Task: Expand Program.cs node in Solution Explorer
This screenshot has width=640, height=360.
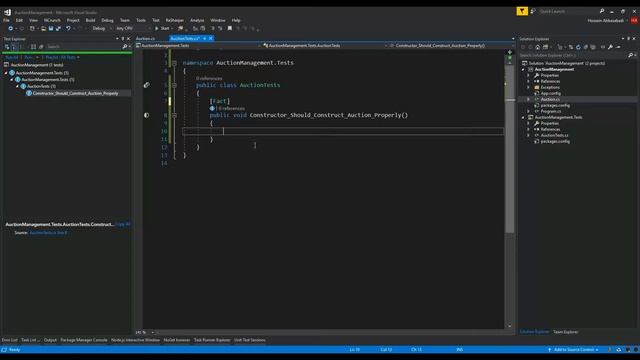Action: tap(529, 111)
